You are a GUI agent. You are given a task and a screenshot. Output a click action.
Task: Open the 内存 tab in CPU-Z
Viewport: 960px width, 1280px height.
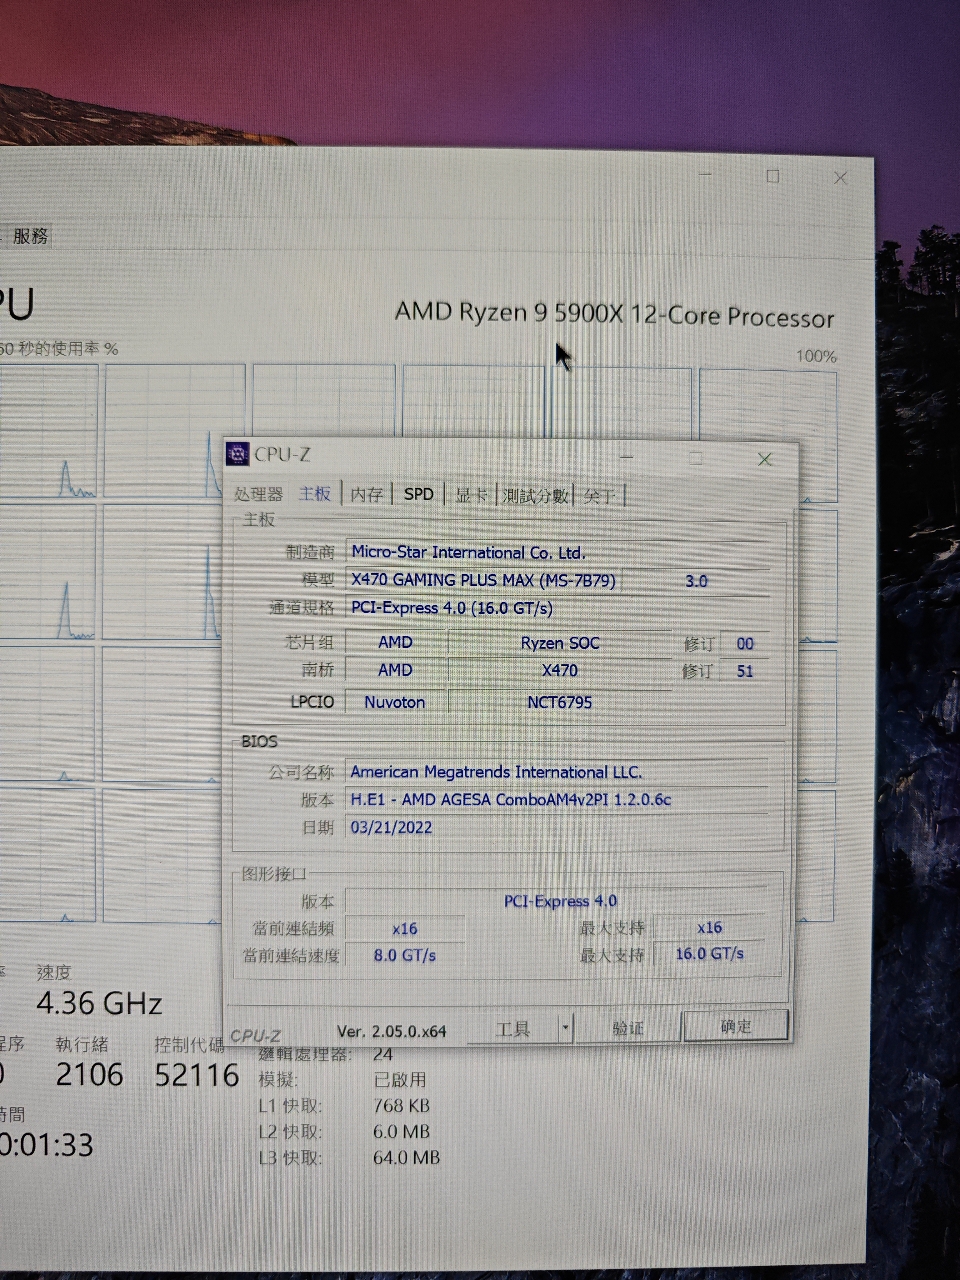(367, 494)
